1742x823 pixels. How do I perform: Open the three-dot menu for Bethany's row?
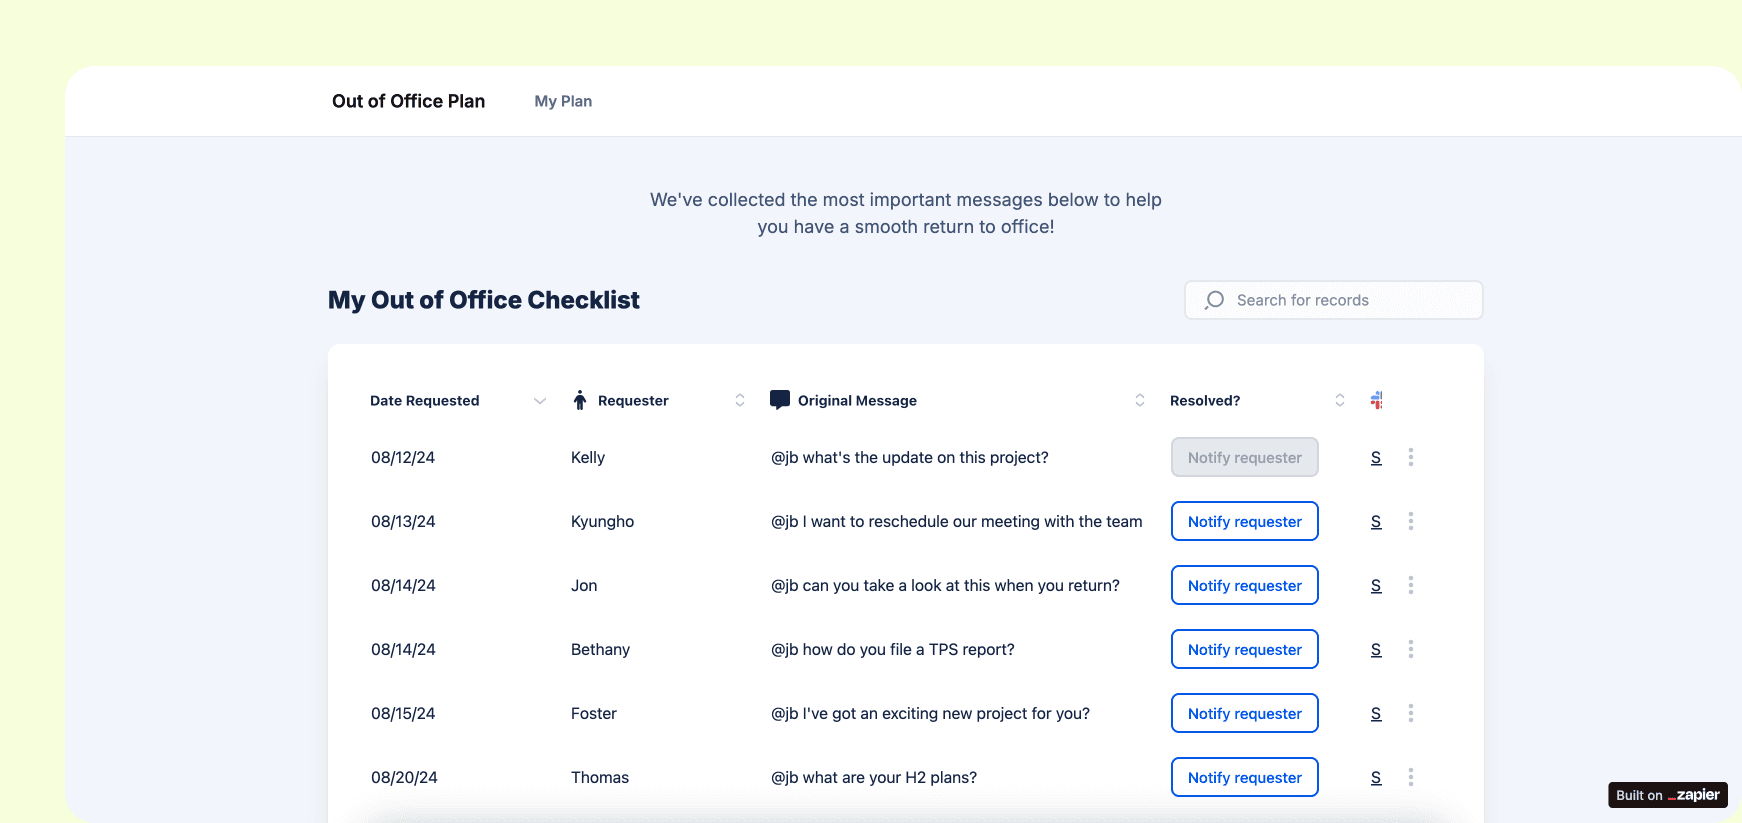1410,649
